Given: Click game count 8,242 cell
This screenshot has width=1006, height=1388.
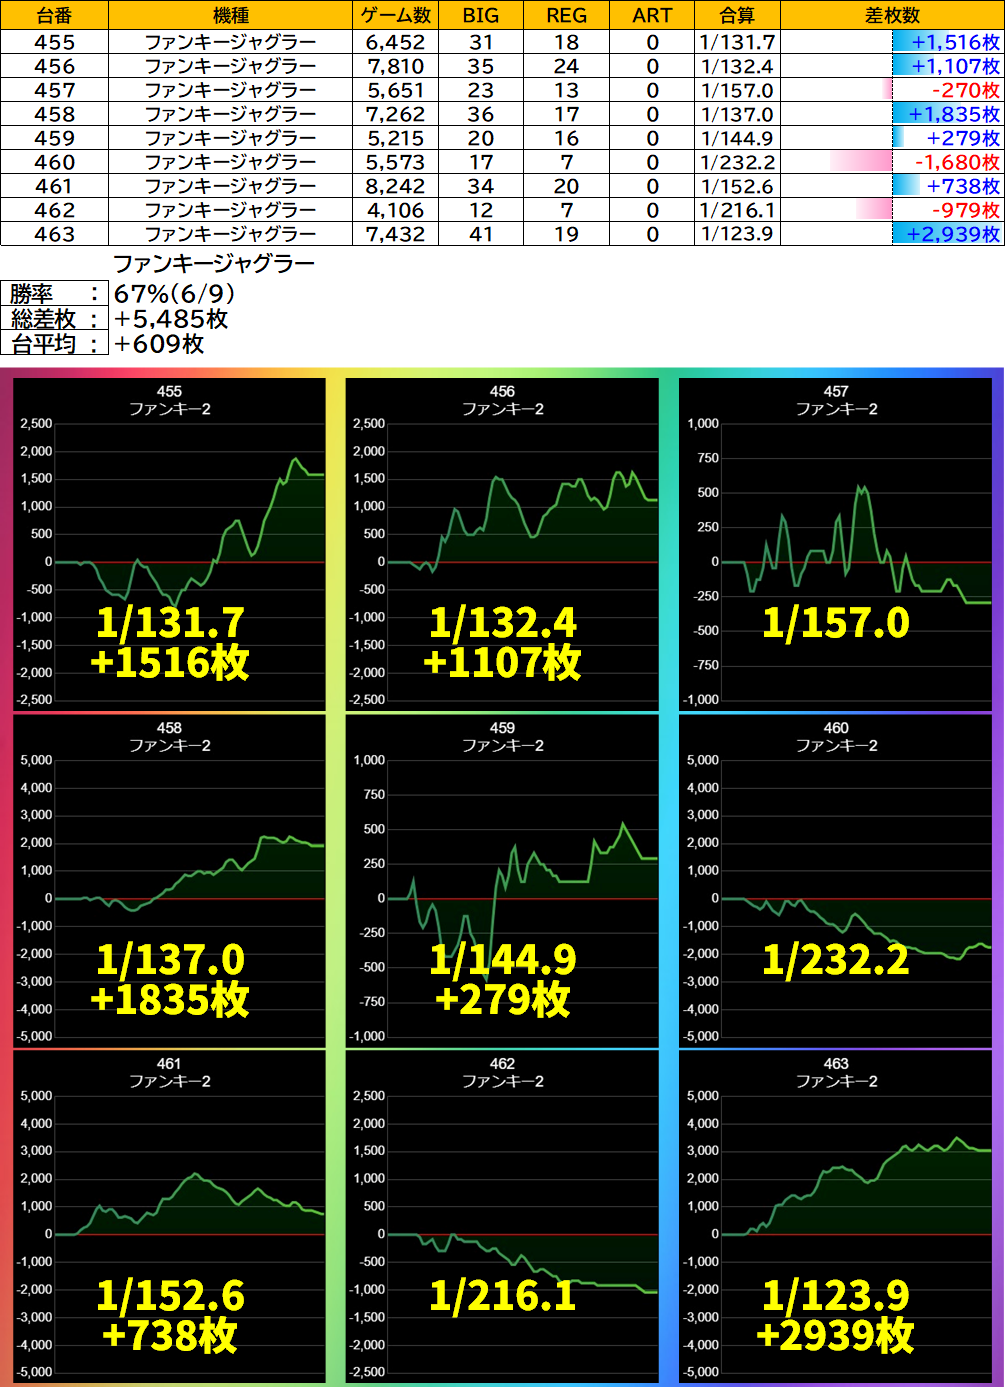Looking at the screenshot, I should 395,186.
